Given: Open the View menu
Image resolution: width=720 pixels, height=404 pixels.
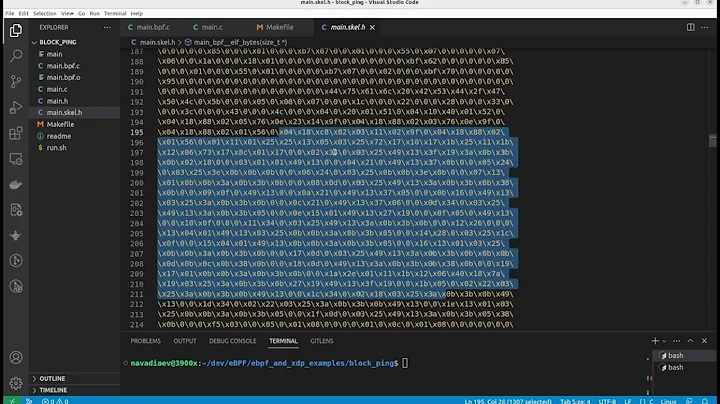Looking at the screenshot, I should [x=67, y=13].
